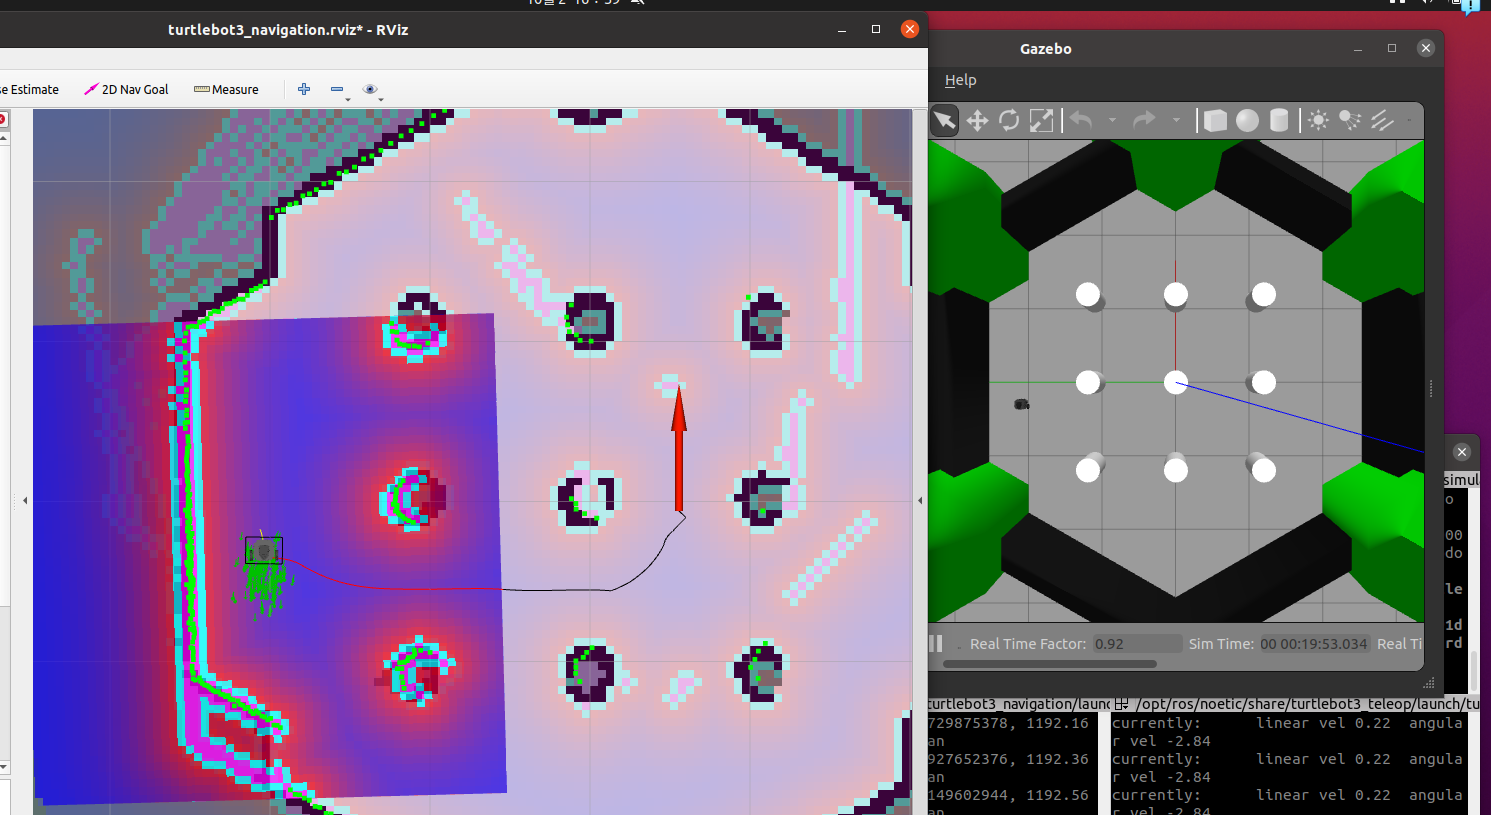Expand the eye icon dropdown arrow

381,99
